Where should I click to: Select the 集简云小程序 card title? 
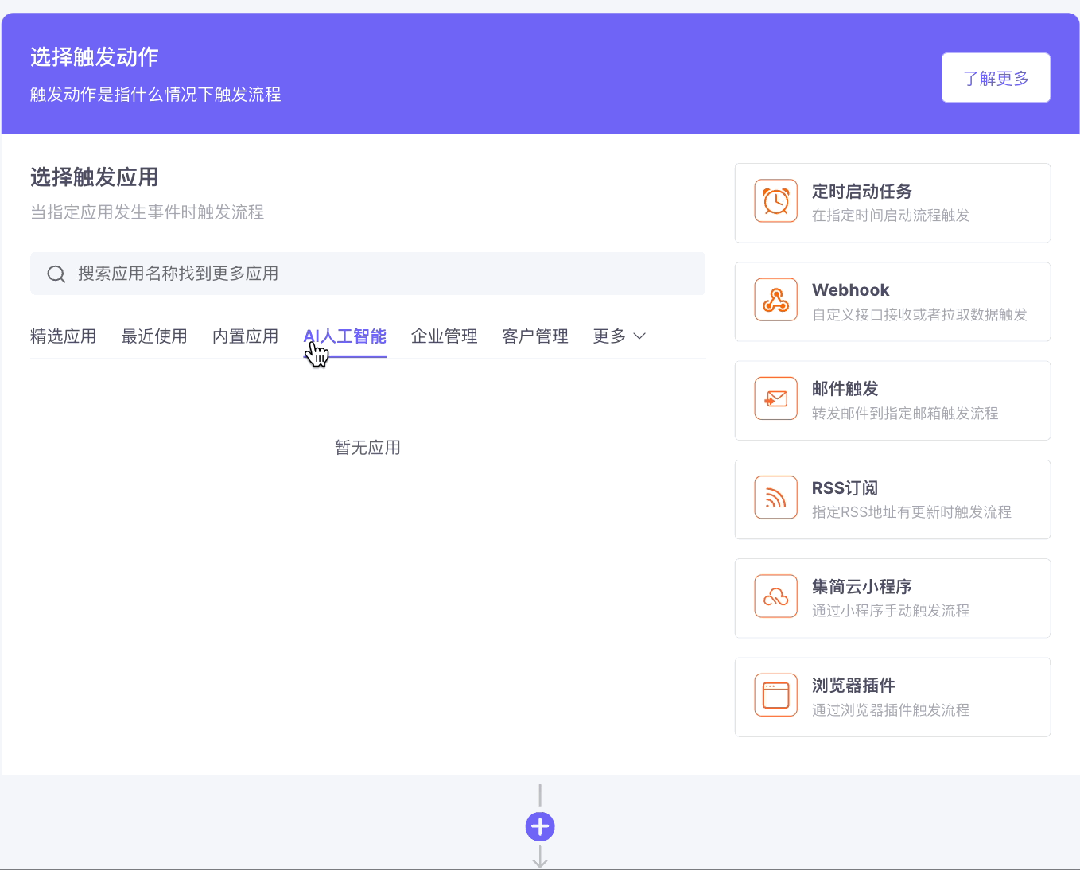(862, 586)
